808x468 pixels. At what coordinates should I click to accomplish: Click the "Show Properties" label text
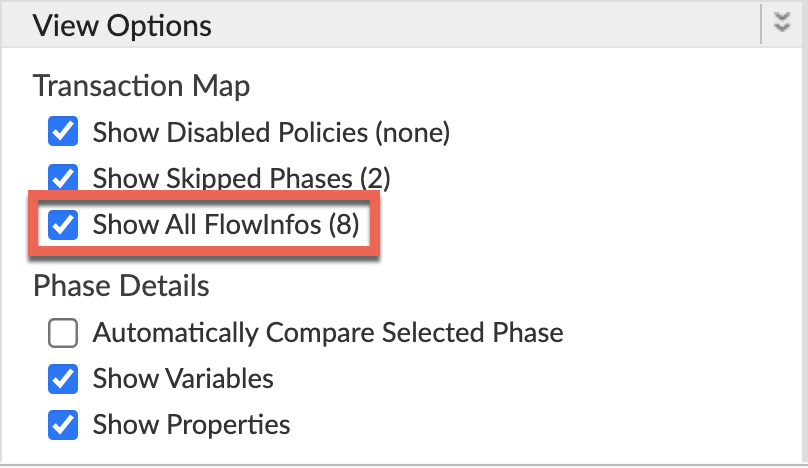pyautogui.click(x=191, y=425)
